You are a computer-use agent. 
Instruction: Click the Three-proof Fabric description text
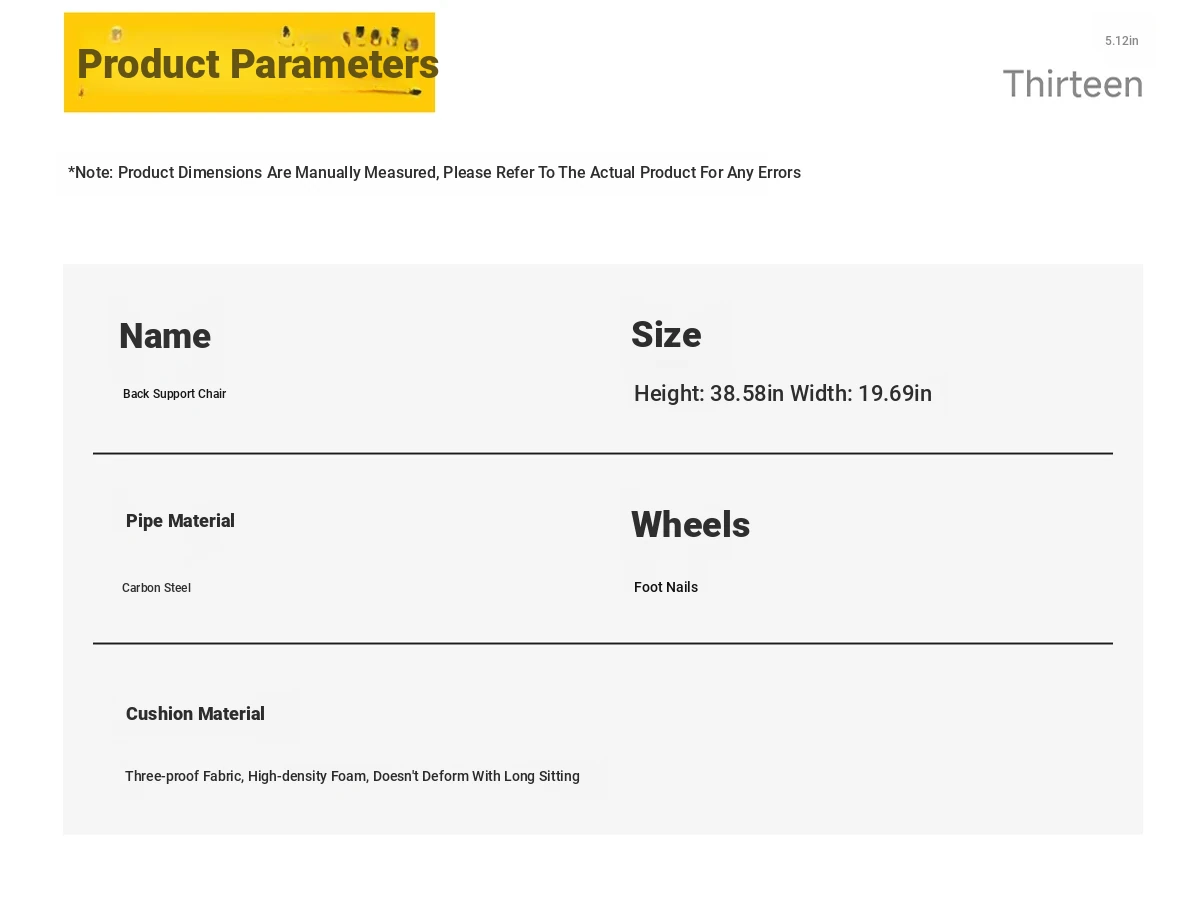[x=352, y=776]
